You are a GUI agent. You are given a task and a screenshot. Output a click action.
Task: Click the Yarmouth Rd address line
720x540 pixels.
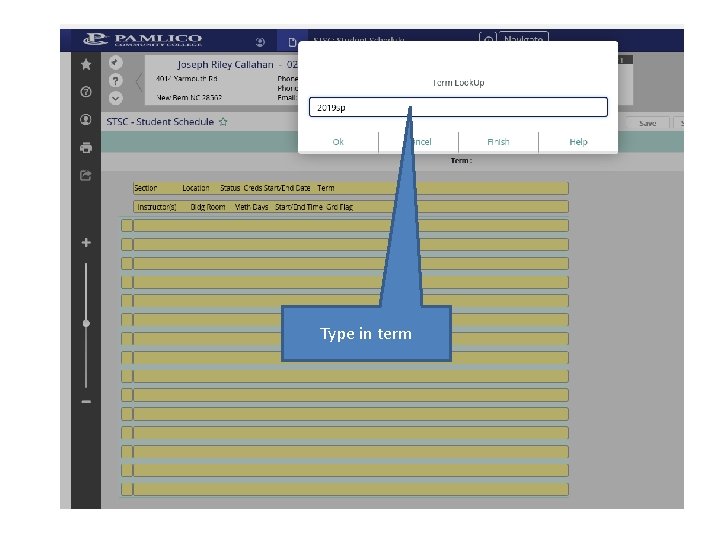pos(187,79)
